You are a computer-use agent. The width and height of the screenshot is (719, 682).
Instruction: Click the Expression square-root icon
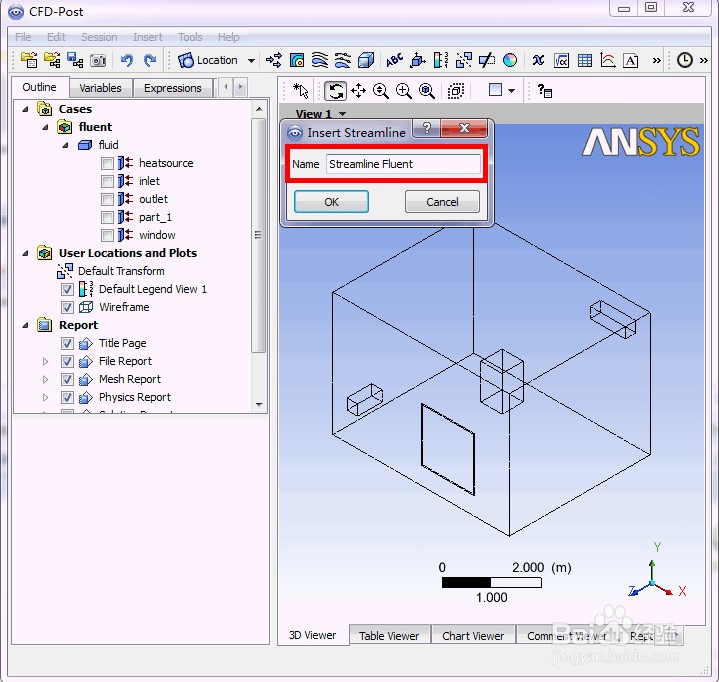[x=561, y=60]
